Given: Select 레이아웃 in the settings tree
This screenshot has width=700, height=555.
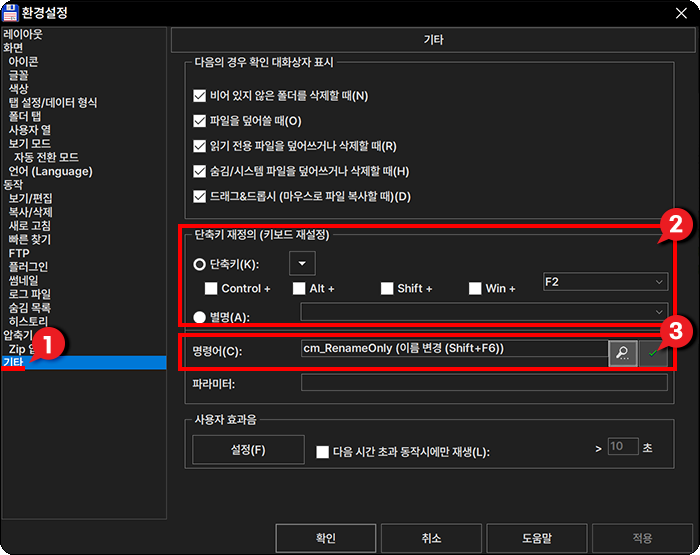Looking at the screenshot, I should (x=23, y=34).
